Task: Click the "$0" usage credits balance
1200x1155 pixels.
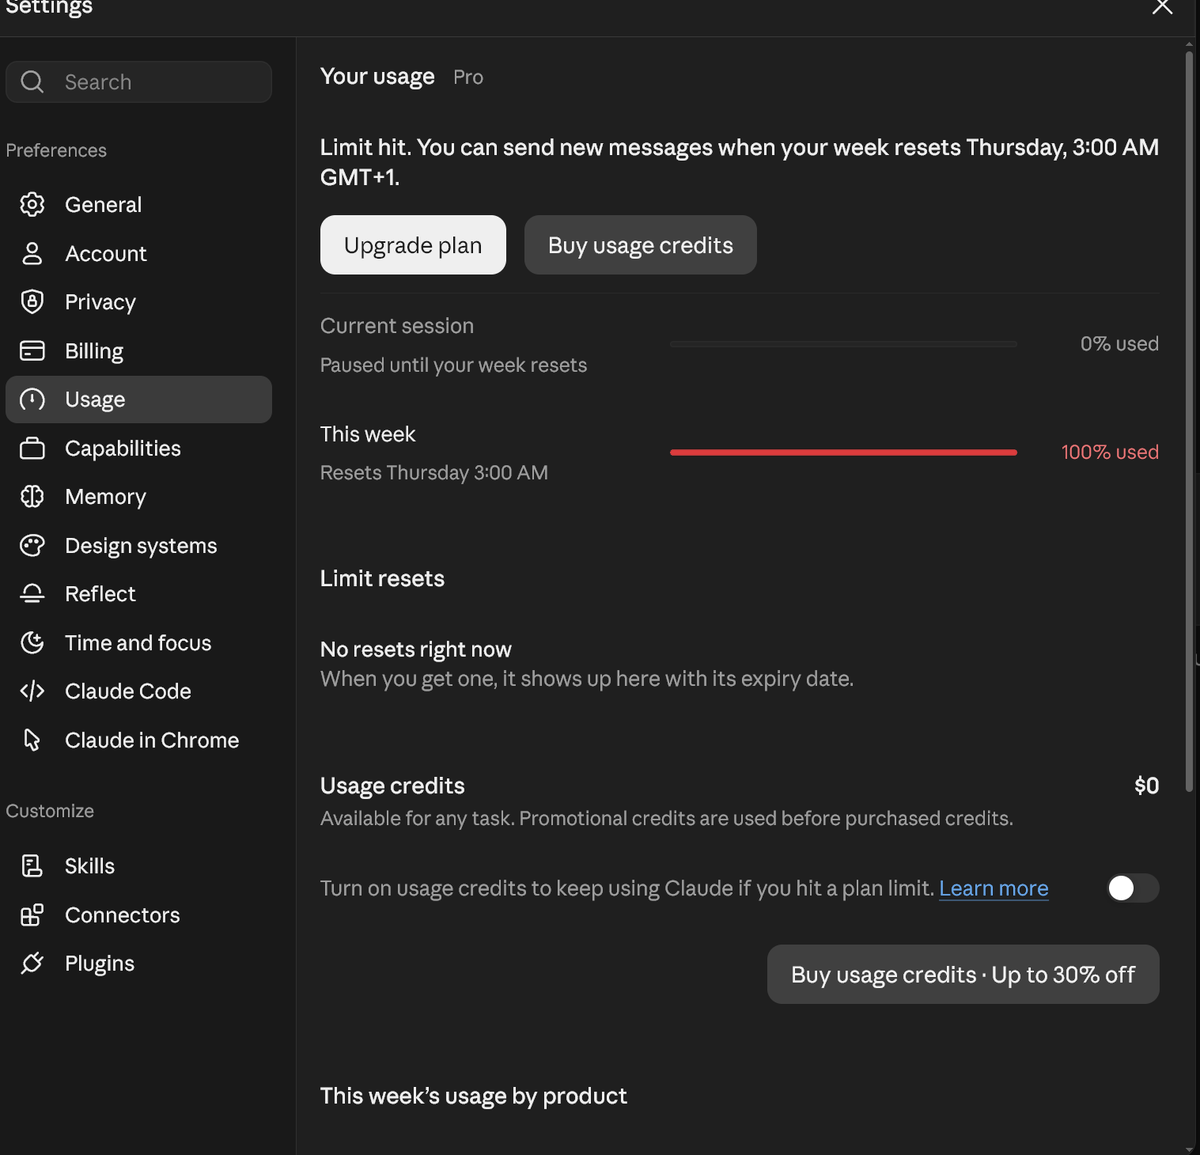Action: click(x=1146, y=785)
